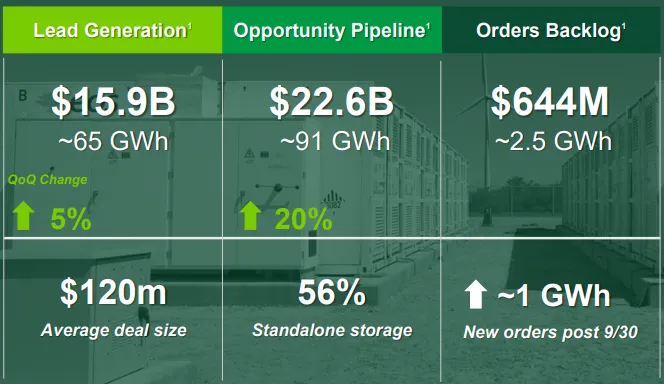Image resolution: width=664 pixels, height=384 pixels.
Task: Click the QoQ Change label
Action: tap(47, 180)
